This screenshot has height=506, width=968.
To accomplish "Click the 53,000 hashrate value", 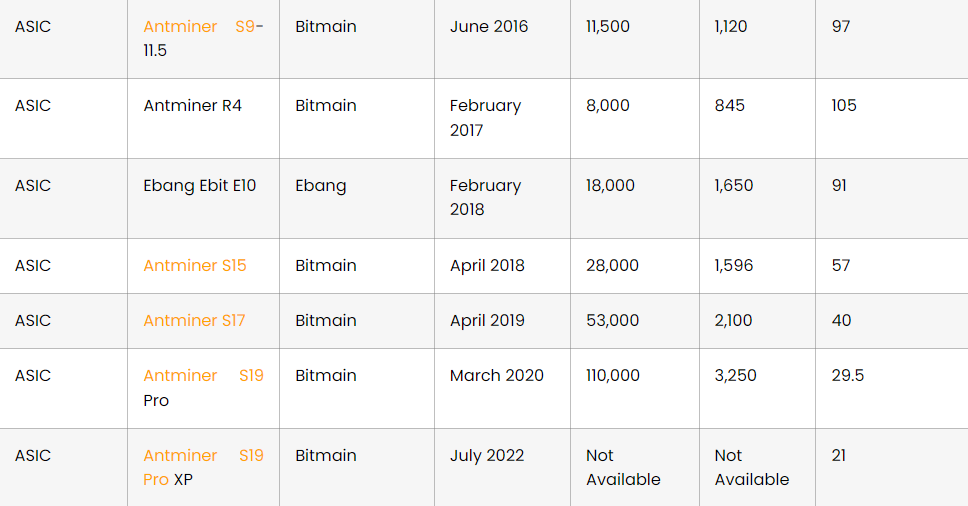I will pyautogui.click(x=612, y=321).
